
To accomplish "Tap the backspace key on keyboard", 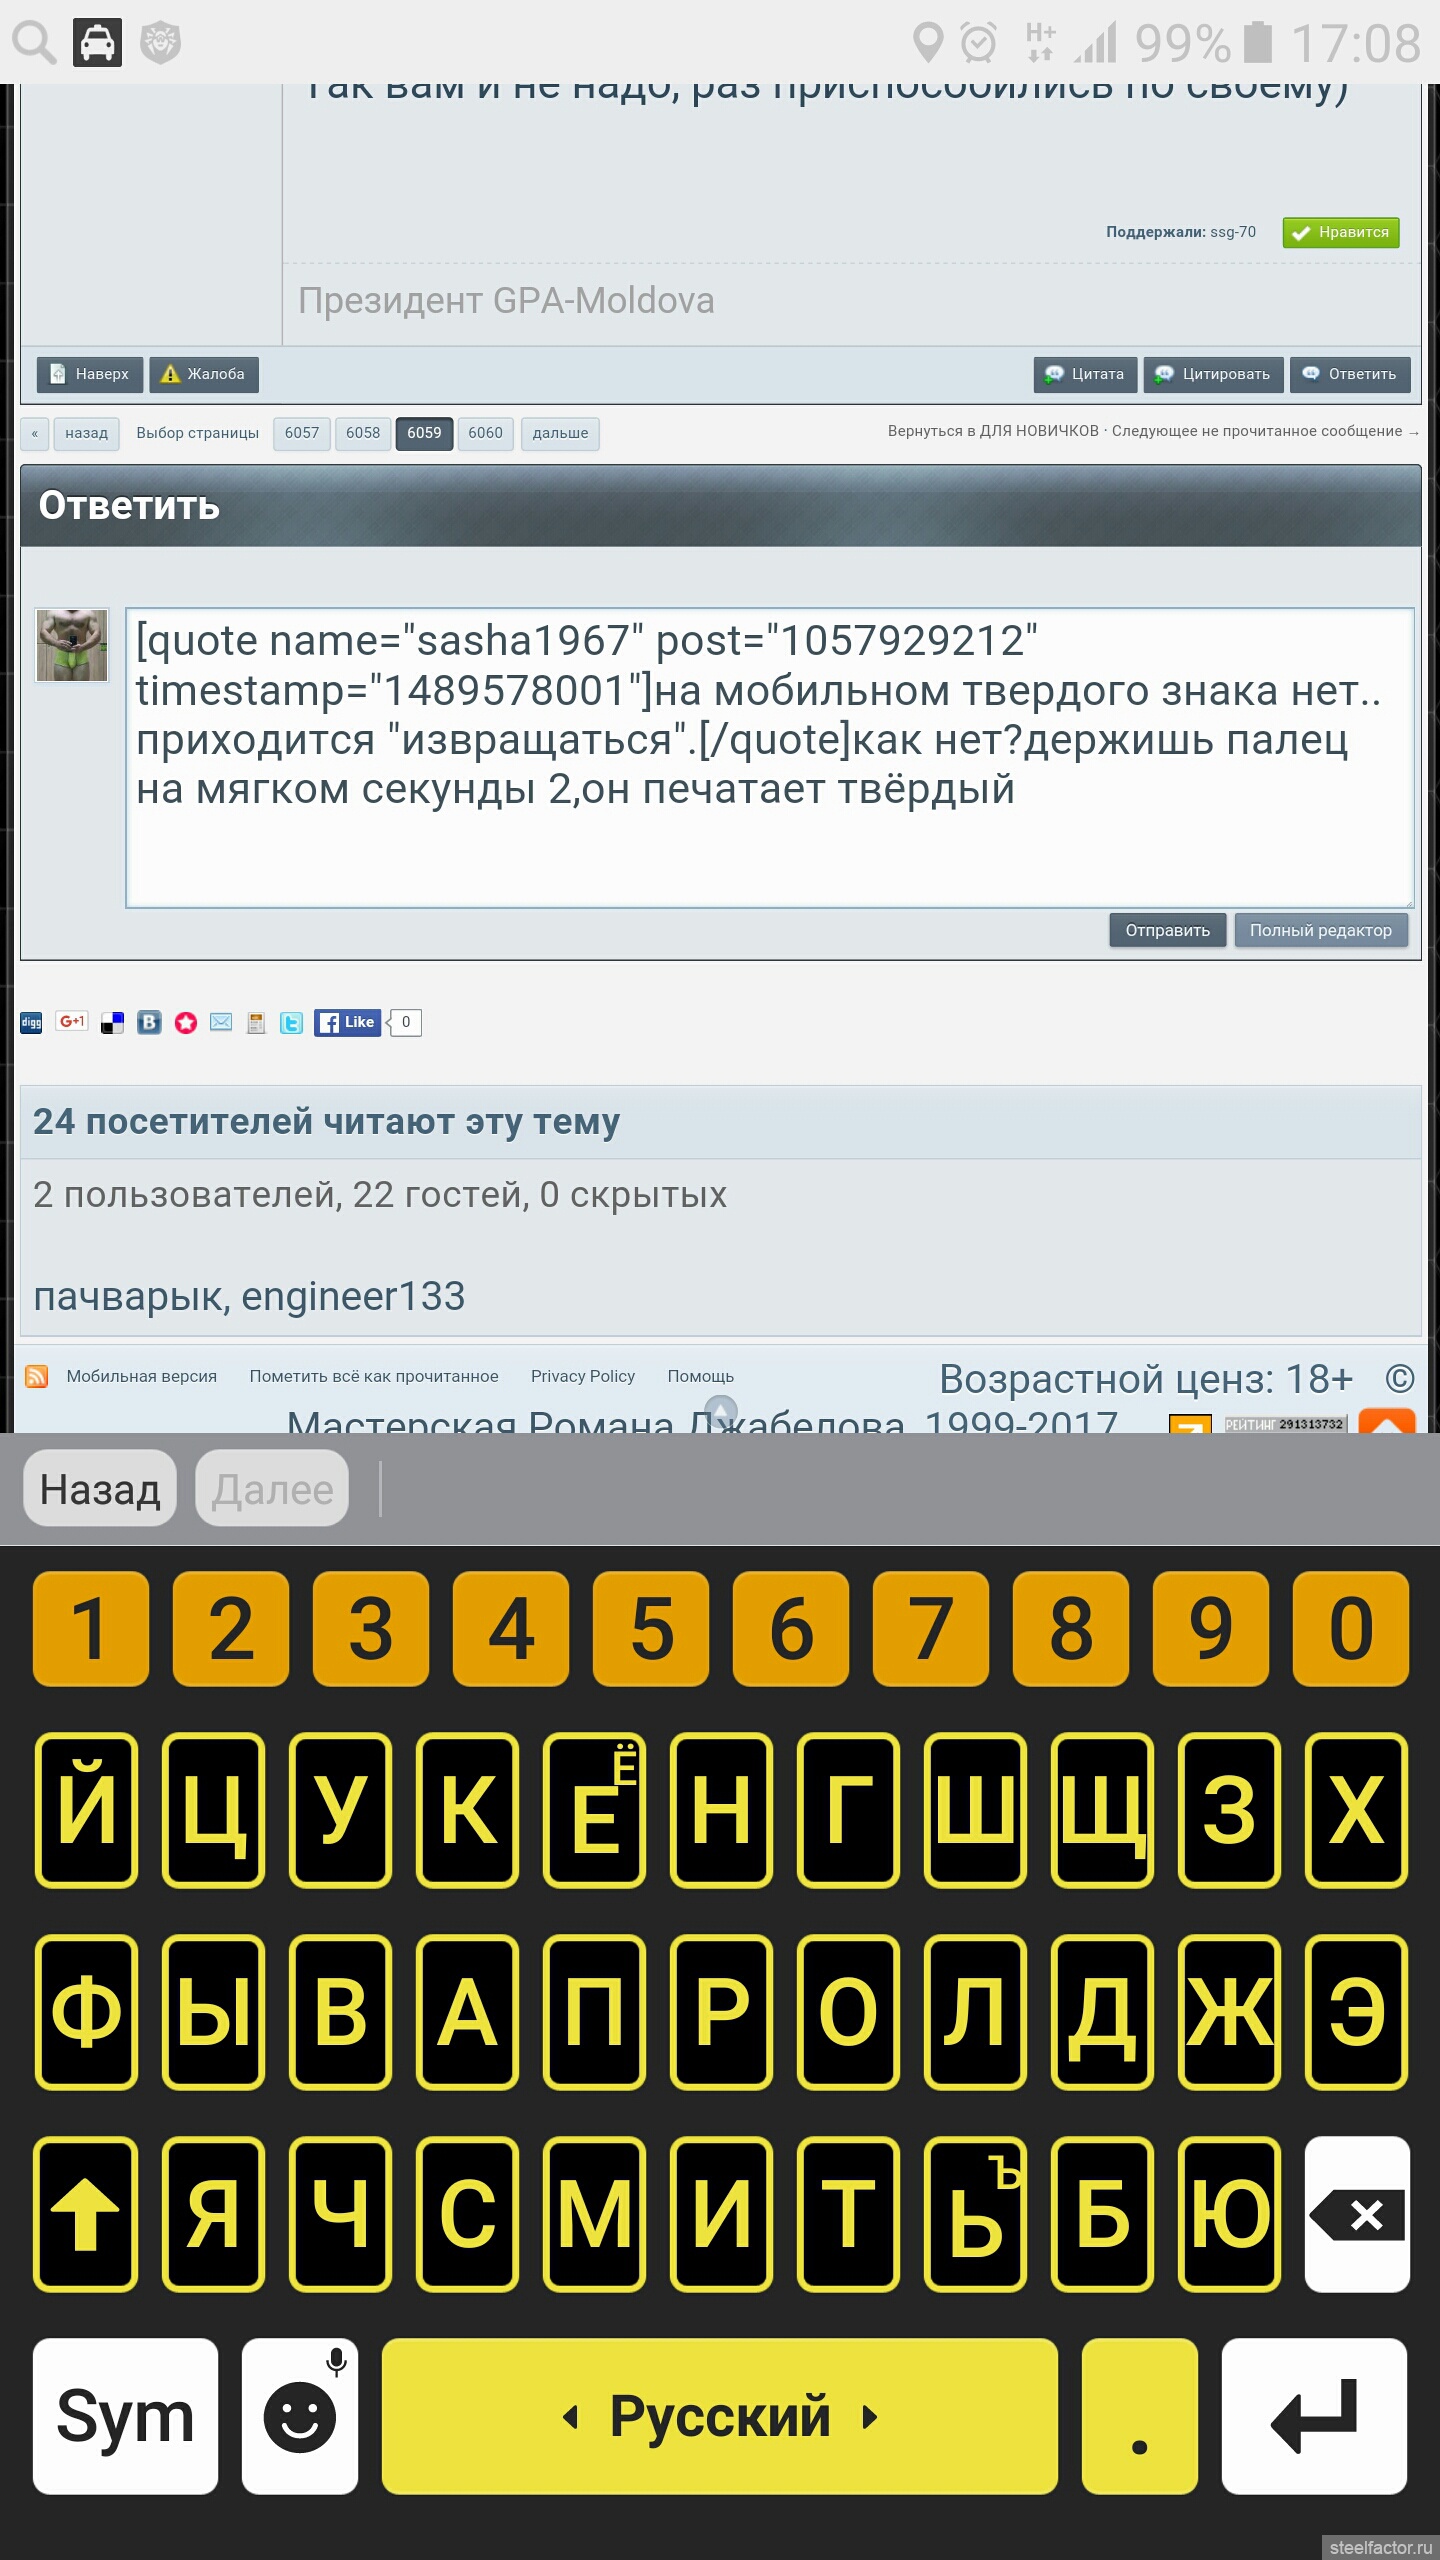I will pos(1357,2214).
